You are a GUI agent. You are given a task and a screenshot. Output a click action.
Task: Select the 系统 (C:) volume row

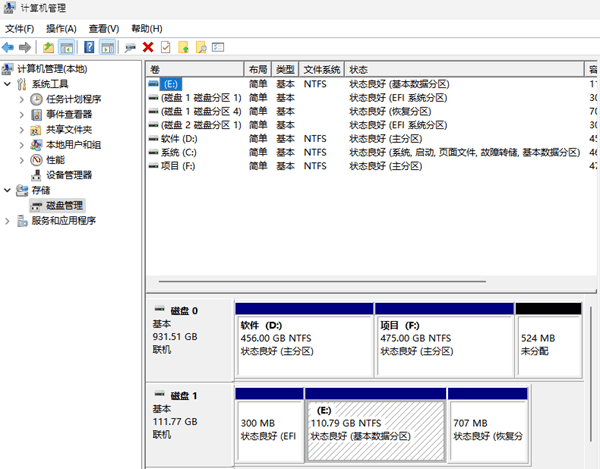(x=180, y=152)
